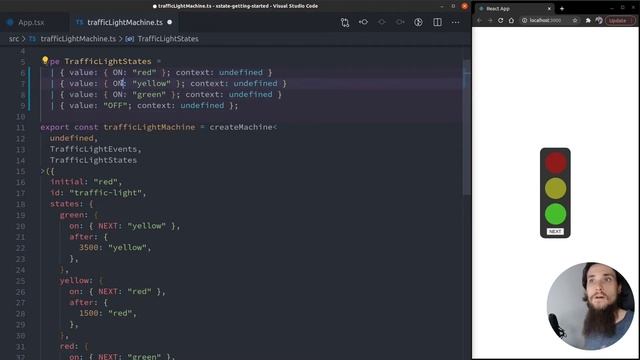Go to browser home page icon
640x360 pixels.
(511, 20)
